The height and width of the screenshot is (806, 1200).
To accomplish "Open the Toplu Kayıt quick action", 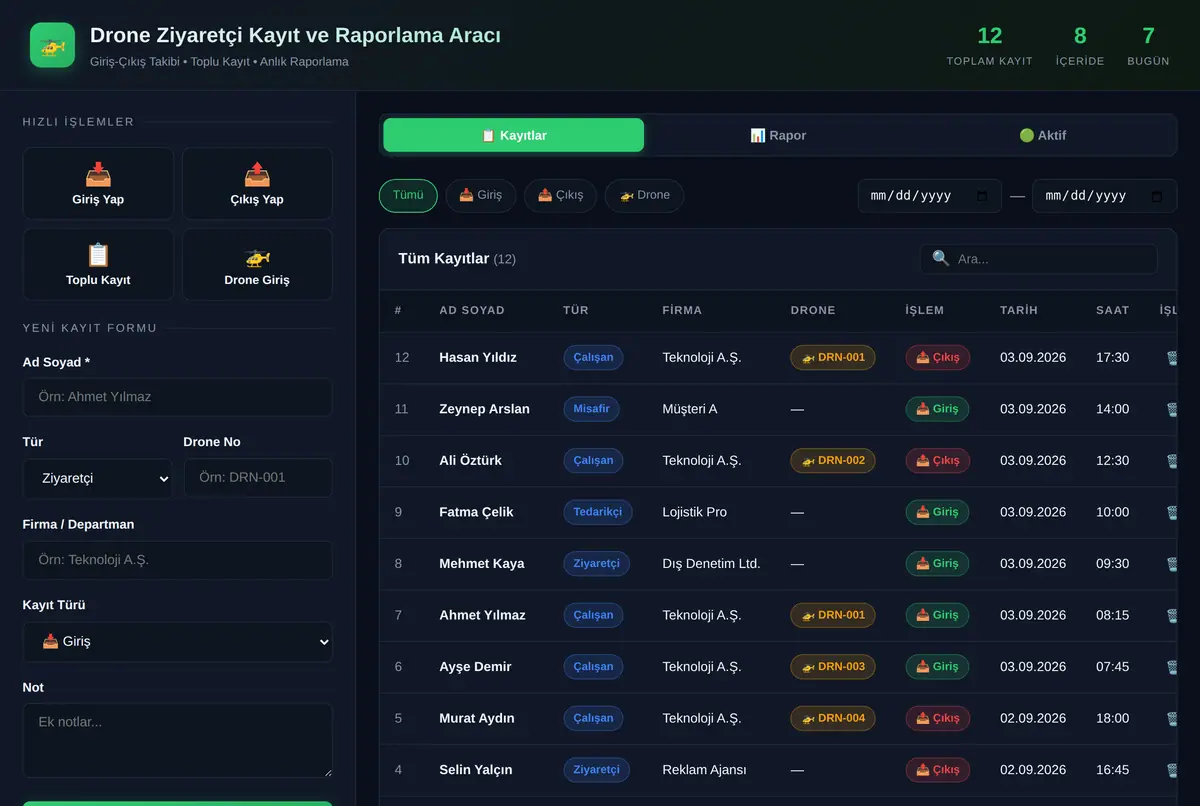I will tap(98, 265).
